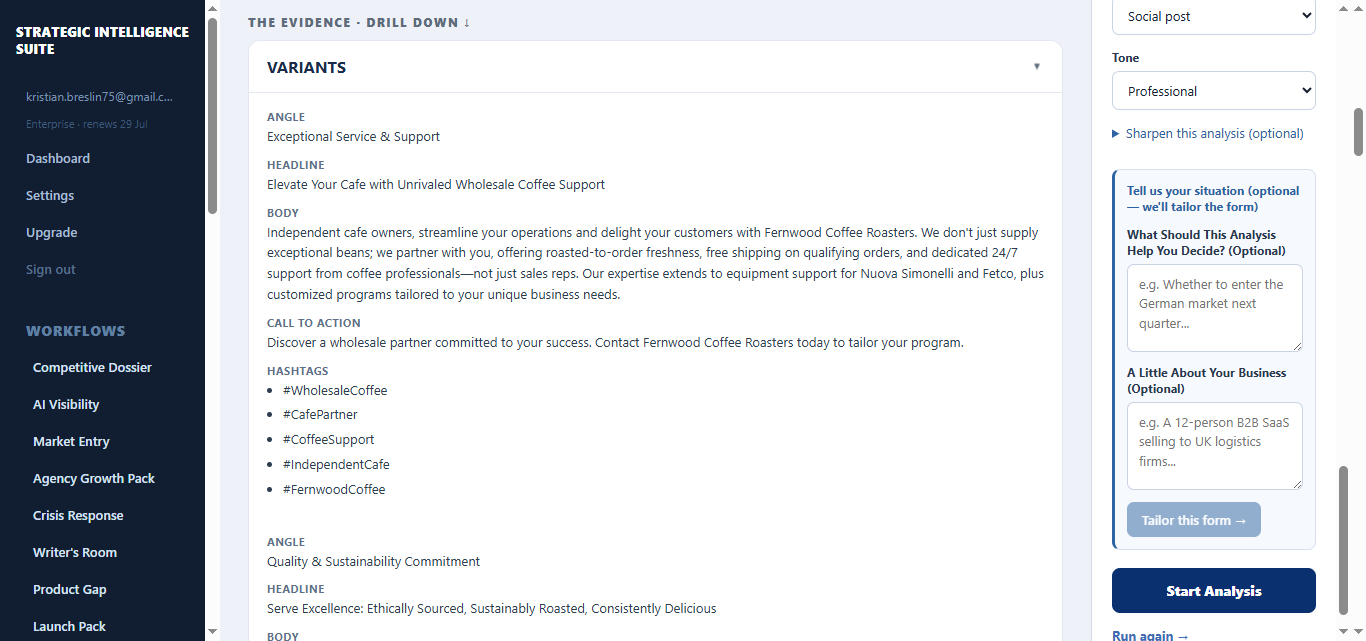The width and height of the screenshot is (1366, 641).
Task: Open the AI Visibility workflow
Action: point(66,404)
